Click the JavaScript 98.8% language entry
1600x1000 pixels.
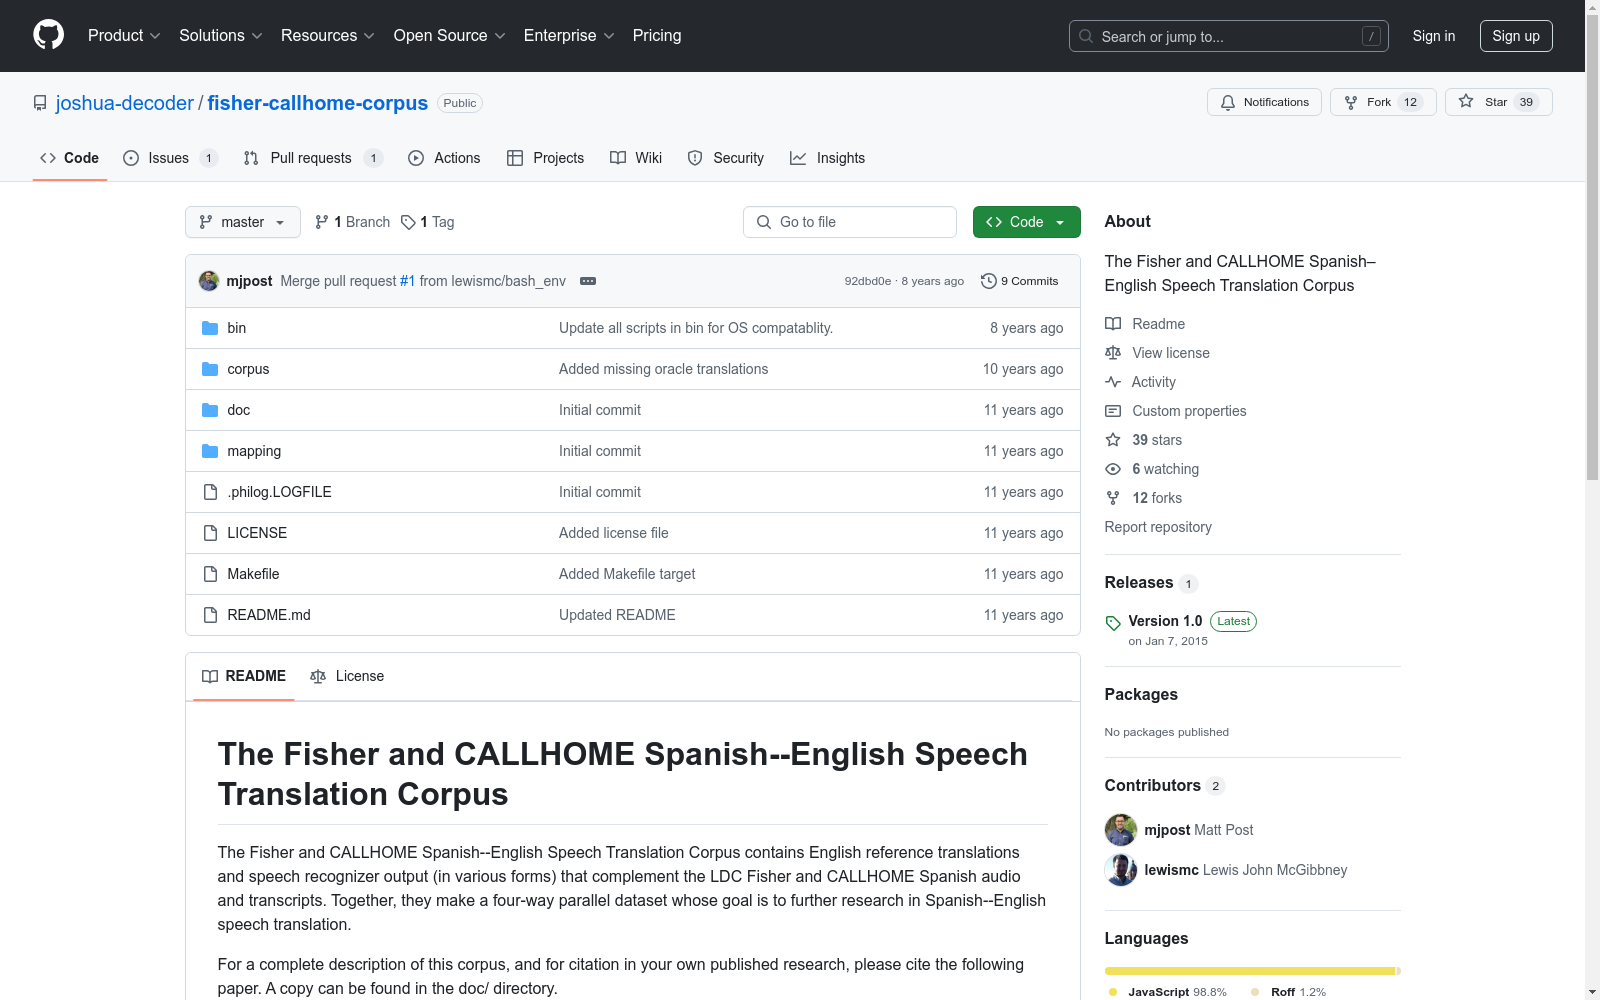point(1167,992)
